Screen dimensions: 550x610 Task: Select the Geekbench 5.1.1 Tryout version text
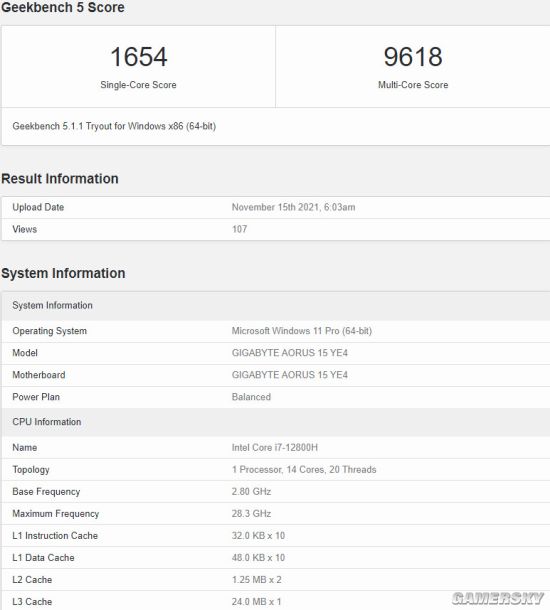pos(114,126)
